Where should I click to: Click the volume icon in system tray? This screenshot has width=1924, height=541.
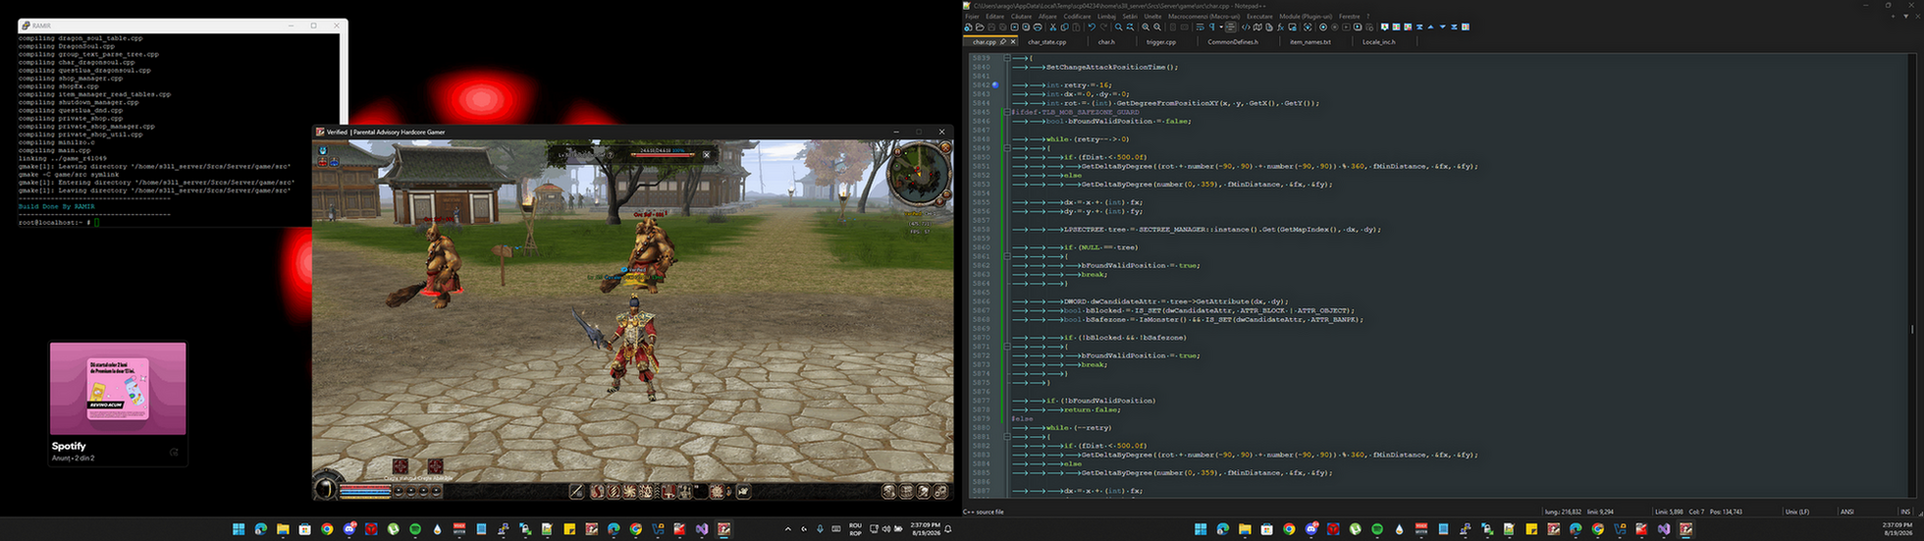pos(886,529)
